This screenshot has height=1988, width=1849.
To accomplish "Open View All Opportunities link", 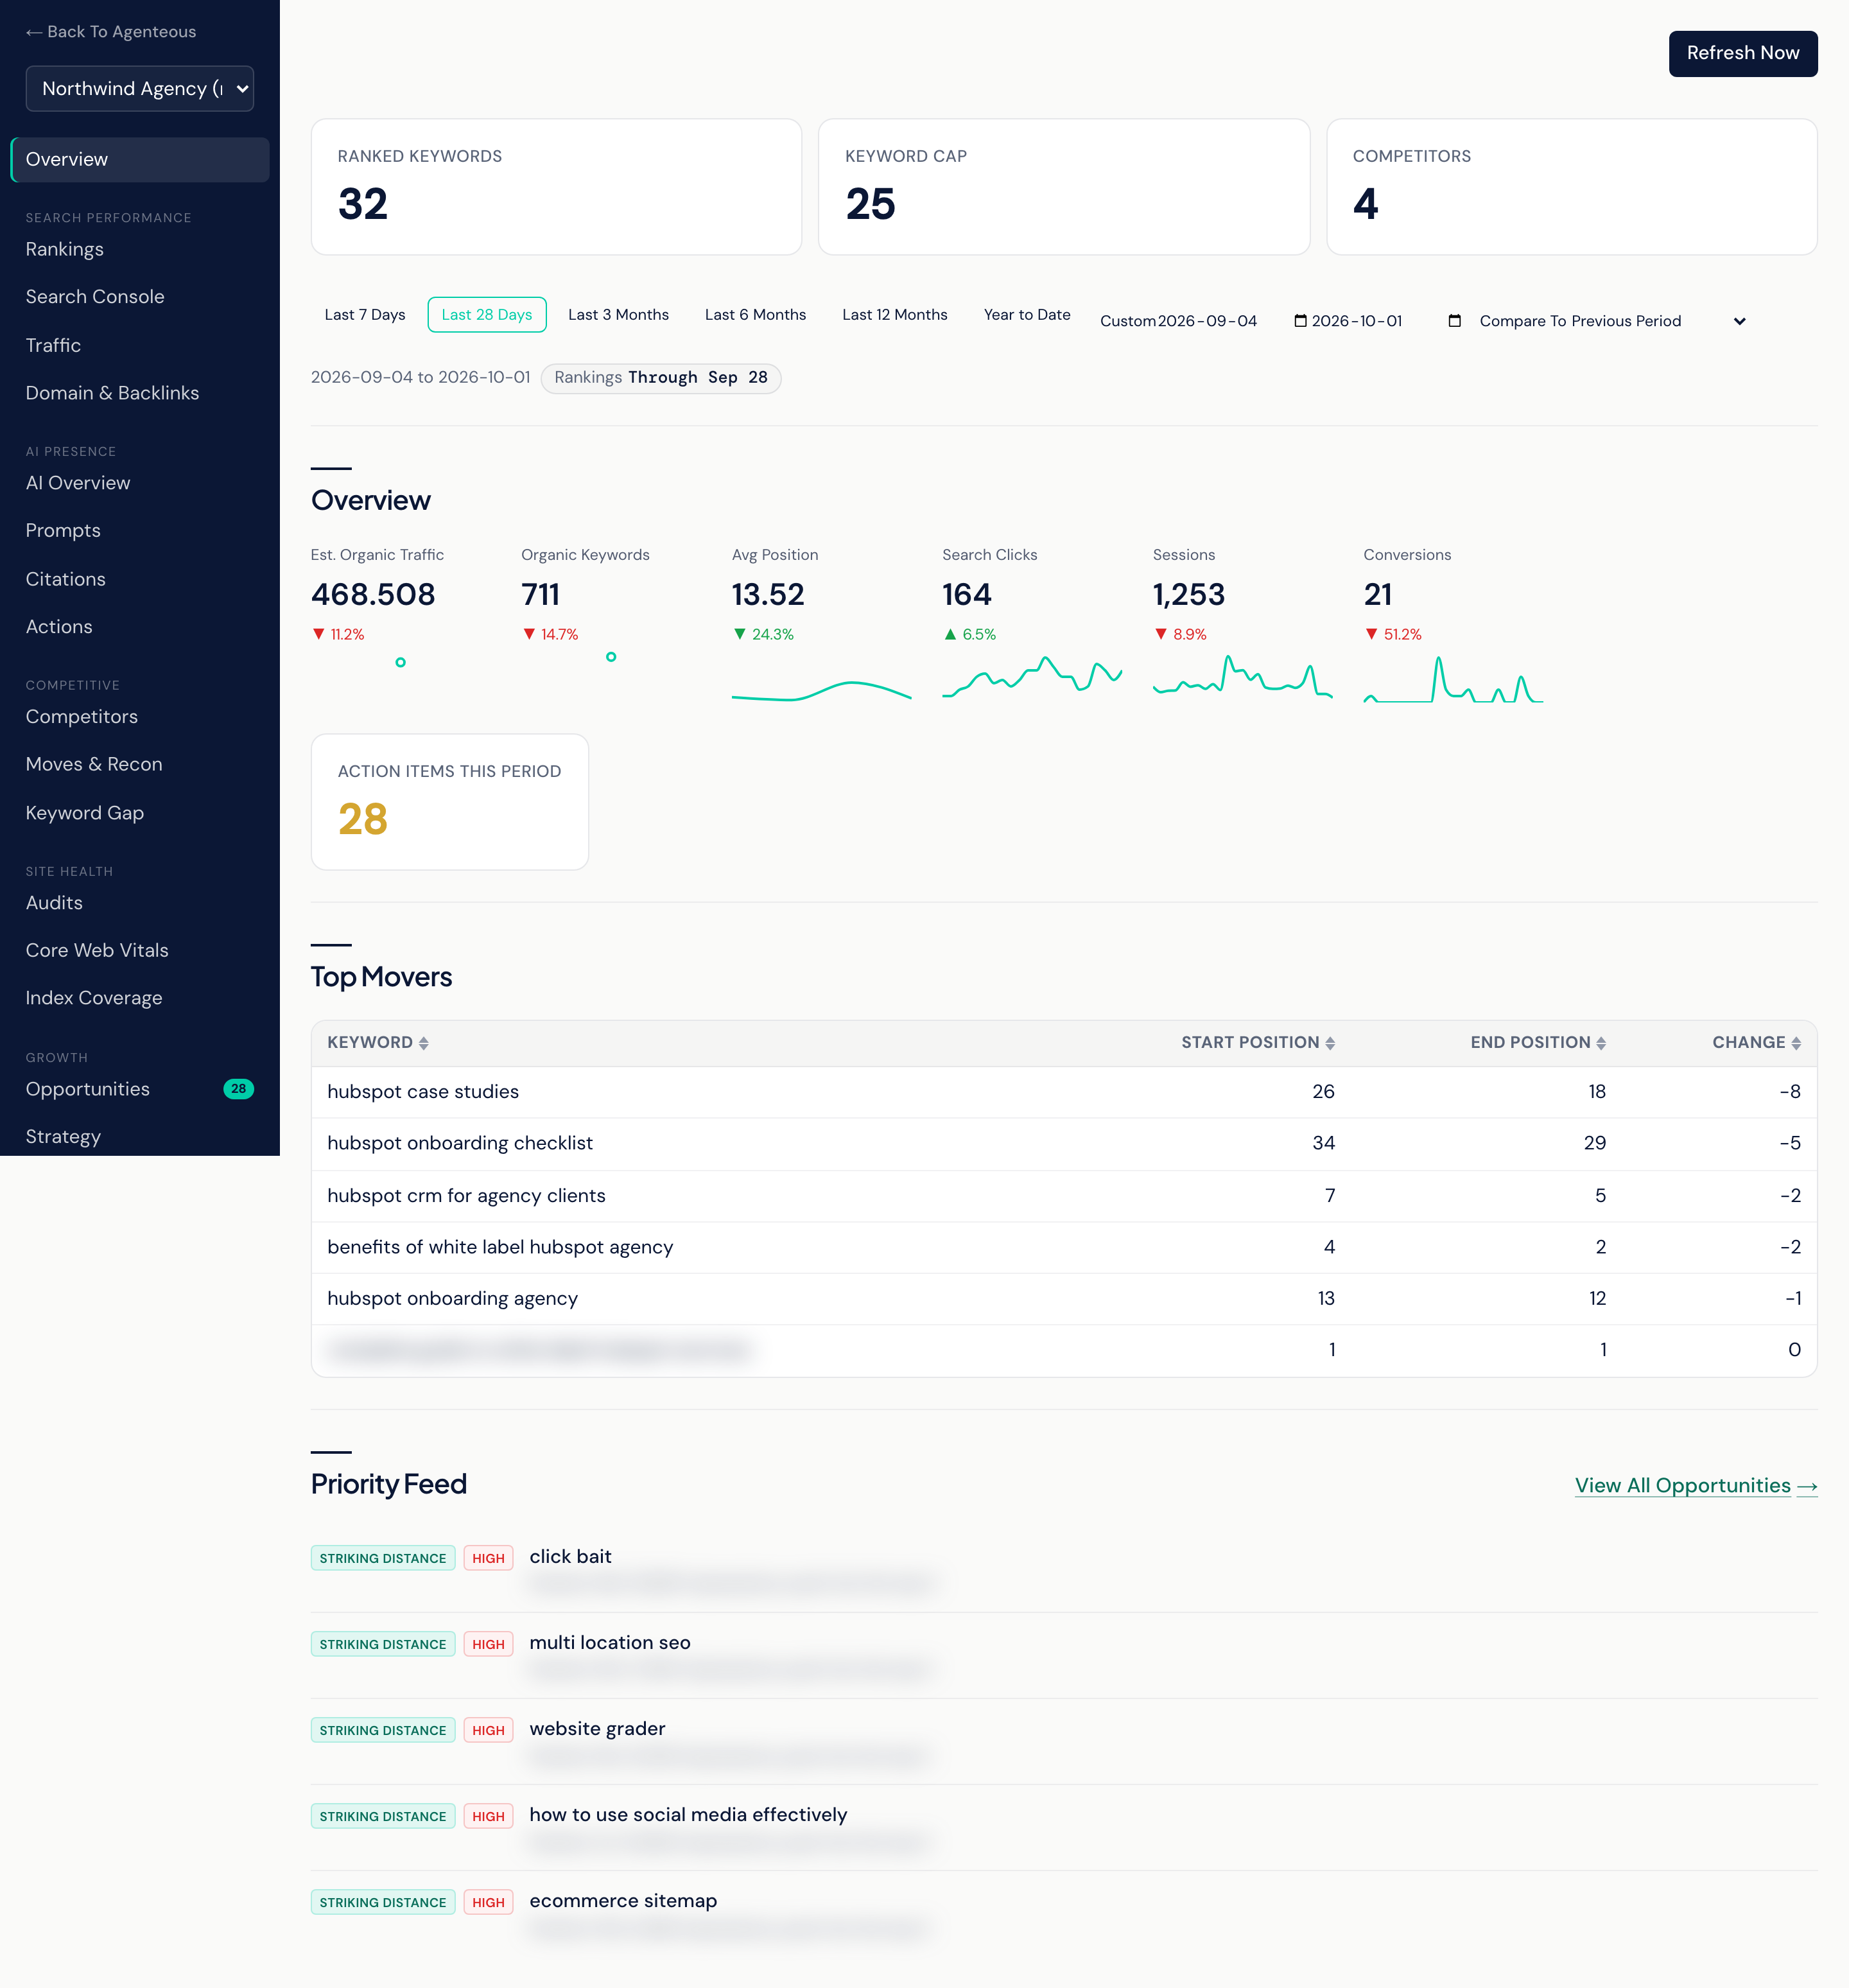I will 1696,1486.
